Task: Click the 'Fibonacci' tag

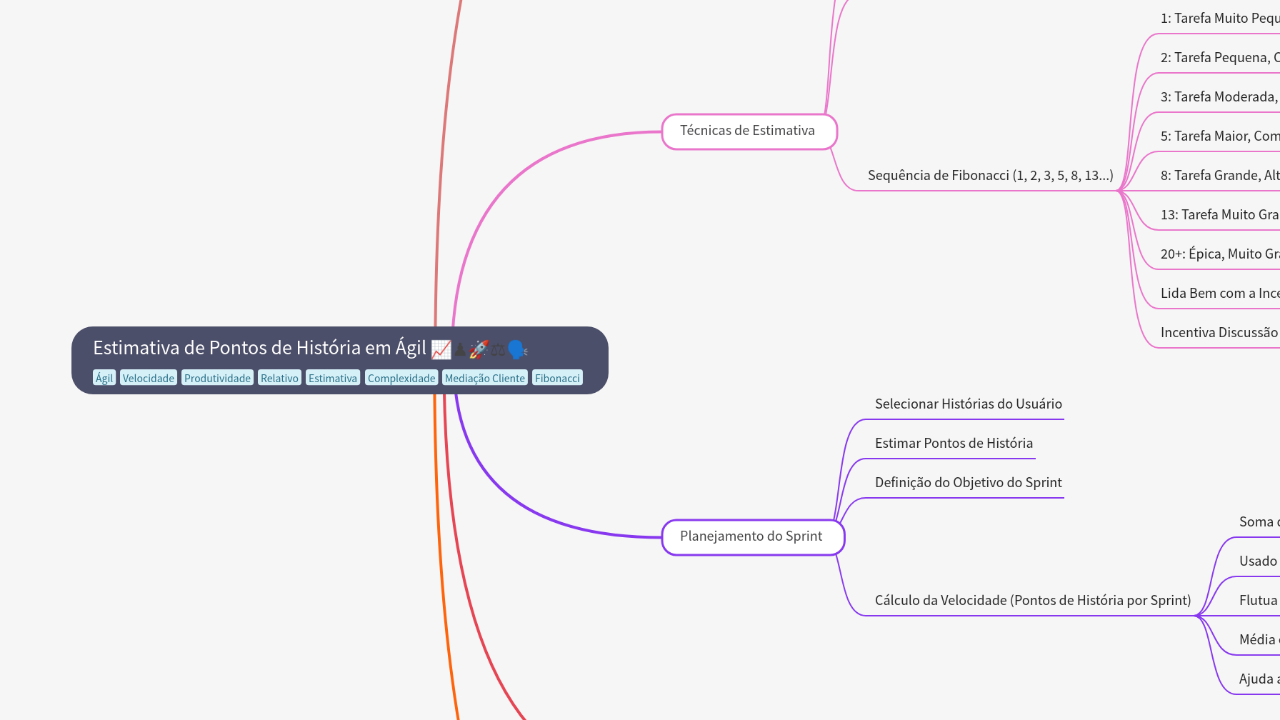Action: [x=557, y=378]
